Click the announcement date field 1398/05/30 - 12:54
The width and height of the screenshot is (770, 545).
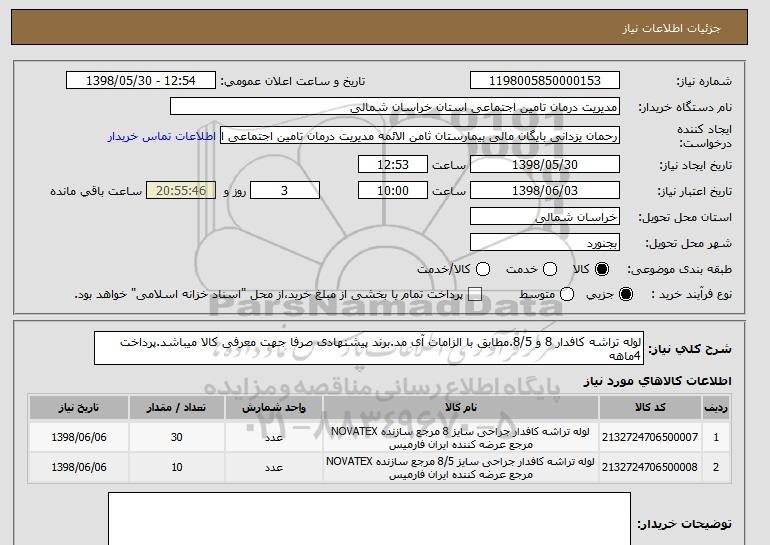(141, 81)
